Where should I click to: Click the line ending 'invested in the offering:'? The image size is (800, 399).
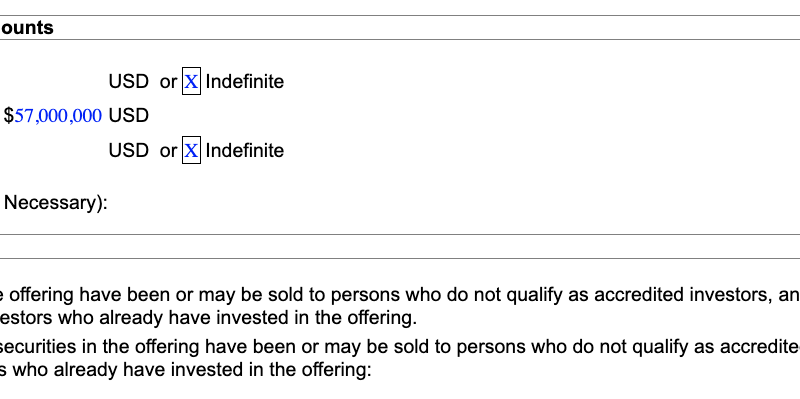click(186, 369)
